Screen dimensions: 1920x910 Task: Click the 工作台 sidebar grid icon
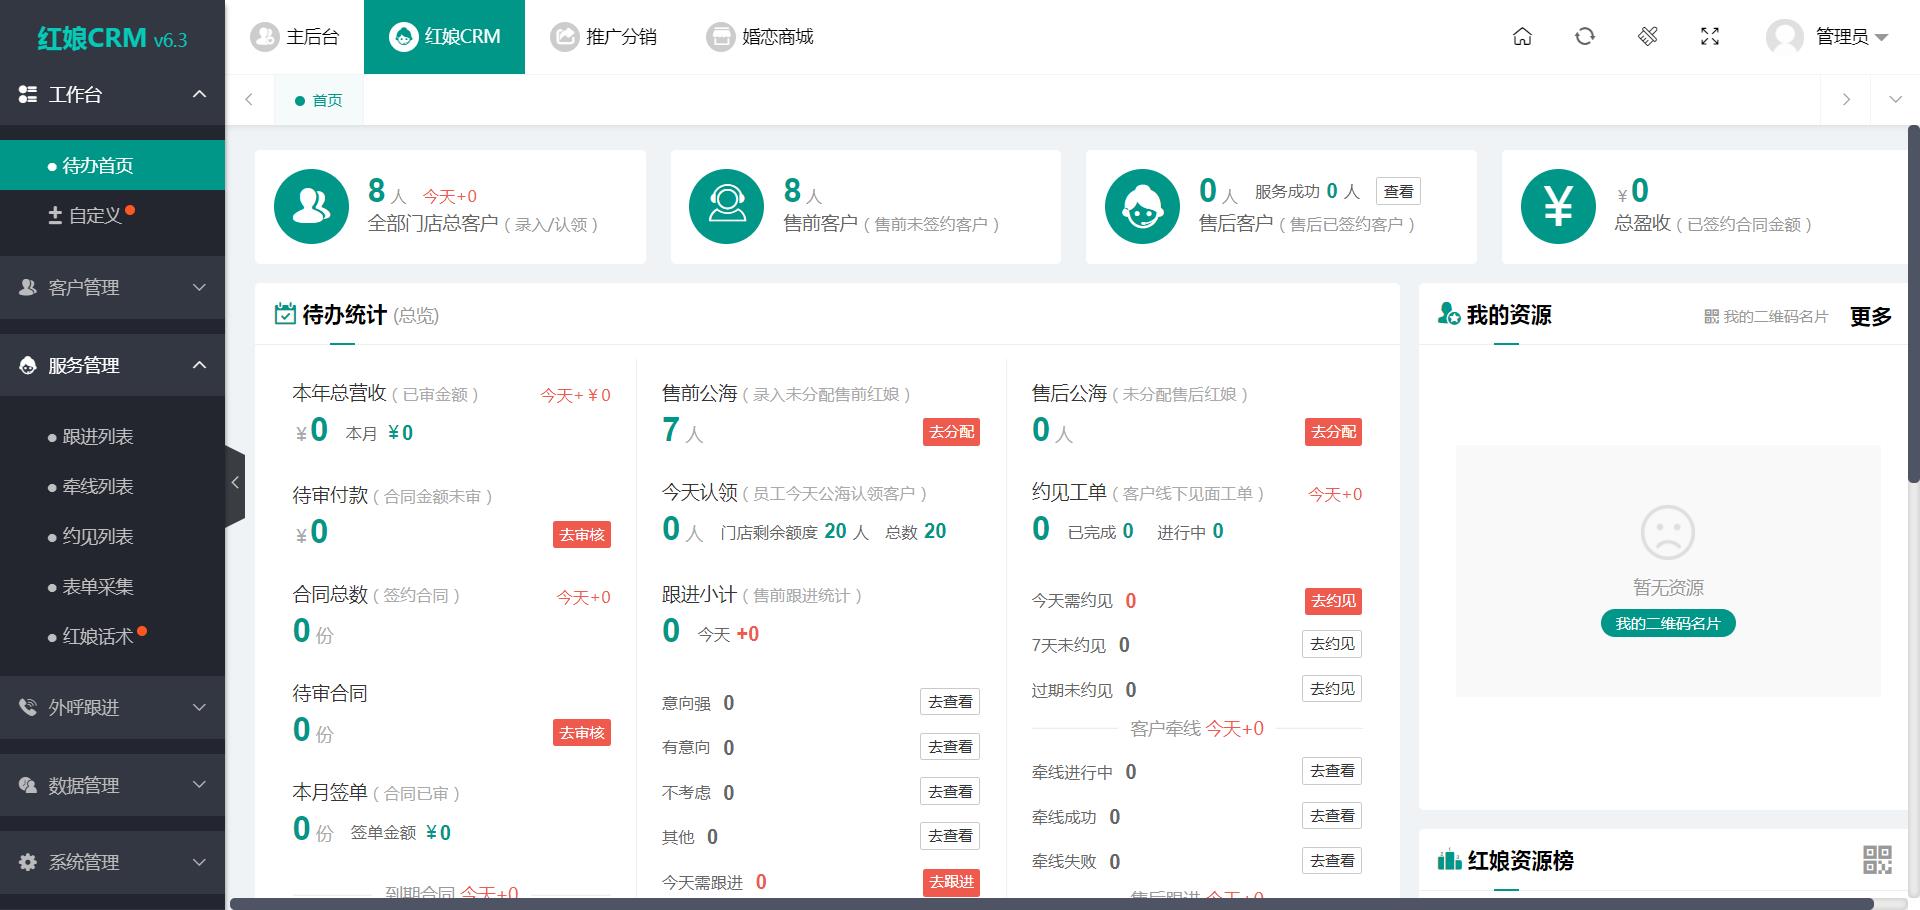tap(28, 94)
